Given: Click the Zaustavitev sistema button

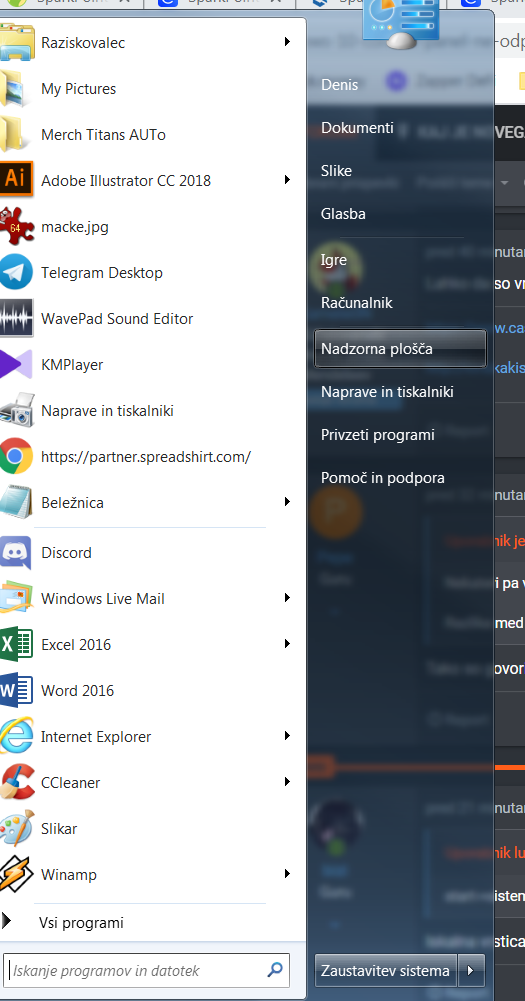Looking at the screenshot, I should point(386,971).
